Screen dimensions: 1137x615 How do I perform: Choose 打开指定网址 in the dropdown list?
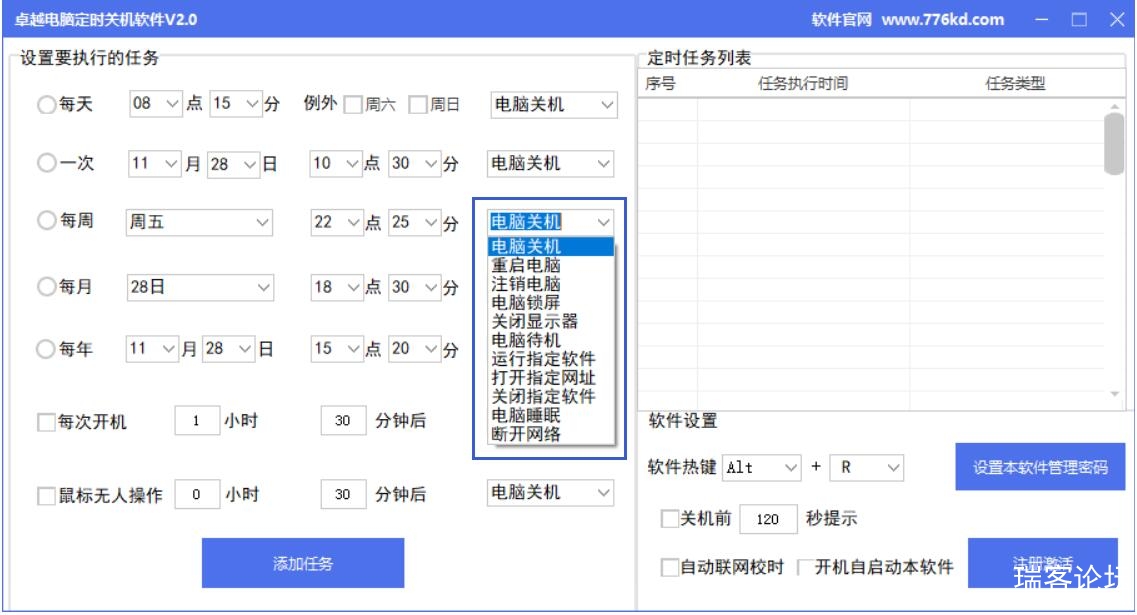click(x=551, y=379)
